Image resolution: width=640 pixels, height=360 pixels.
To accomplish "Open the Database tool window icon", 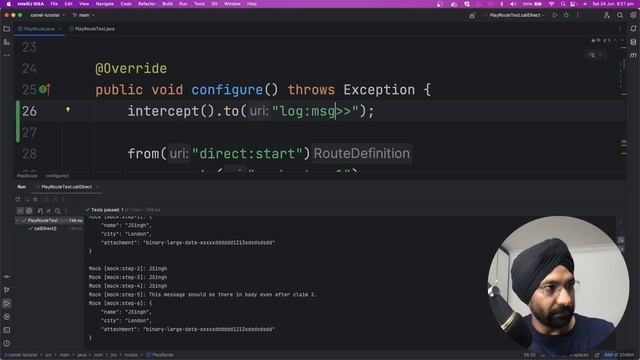I will click(633, 42).
